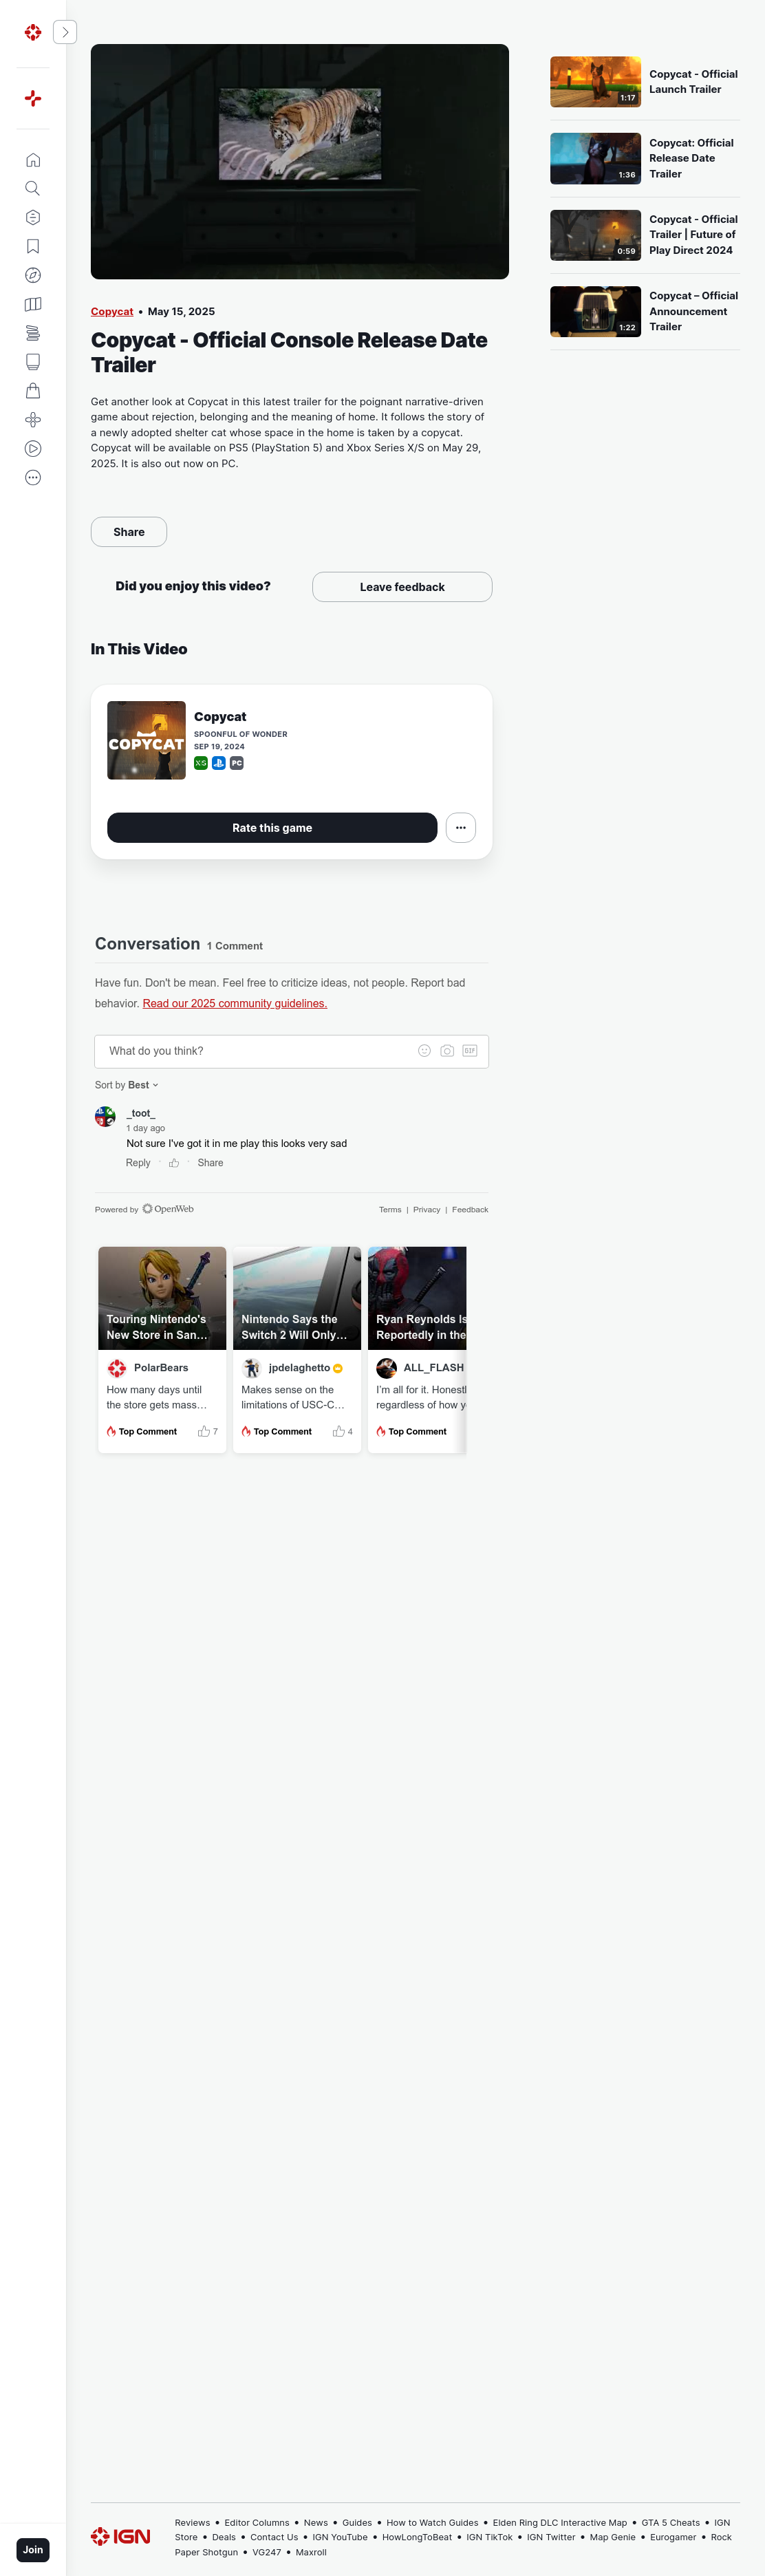Click the Copycat game title in the card
The width and height of the screenshot is (765, 2576).
click(220, 717)
